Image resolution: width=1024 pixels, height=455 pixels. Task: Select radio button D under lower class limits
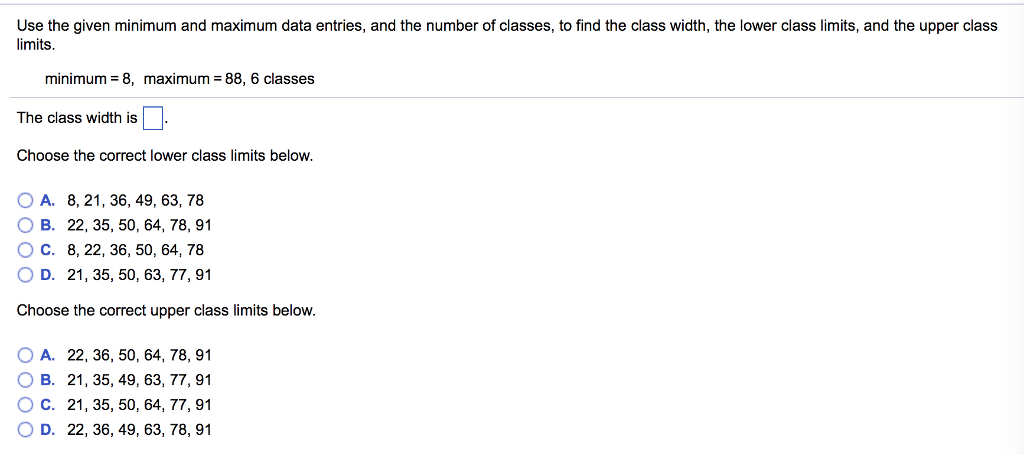(x=25, y=275)
